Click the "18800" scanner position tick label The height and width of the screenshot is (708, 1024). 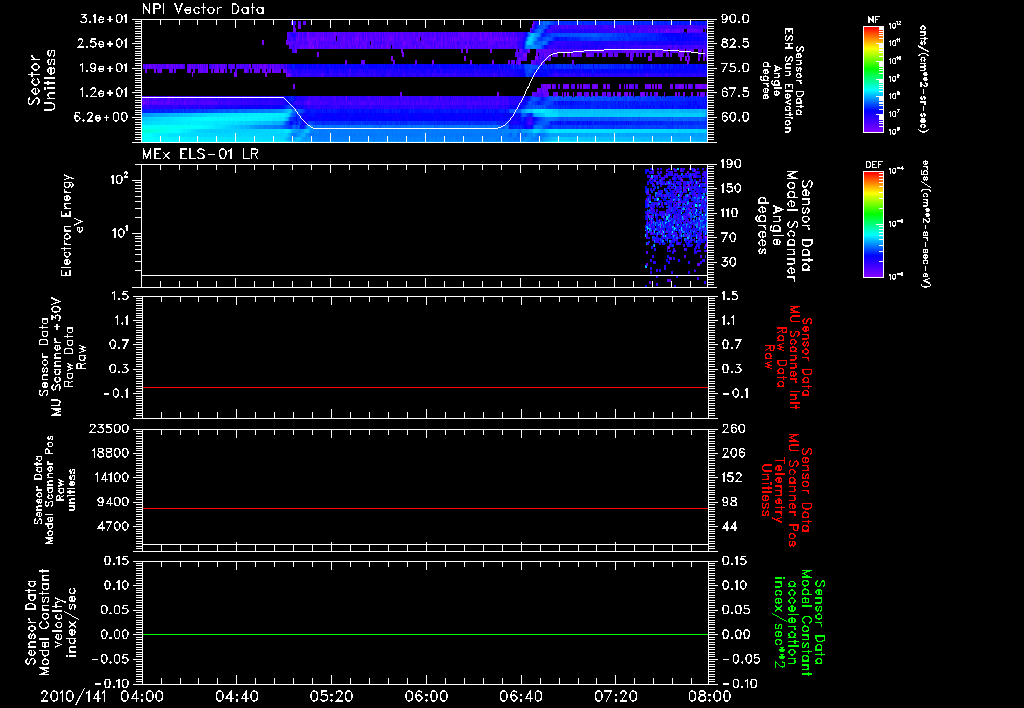coord(110,453)
